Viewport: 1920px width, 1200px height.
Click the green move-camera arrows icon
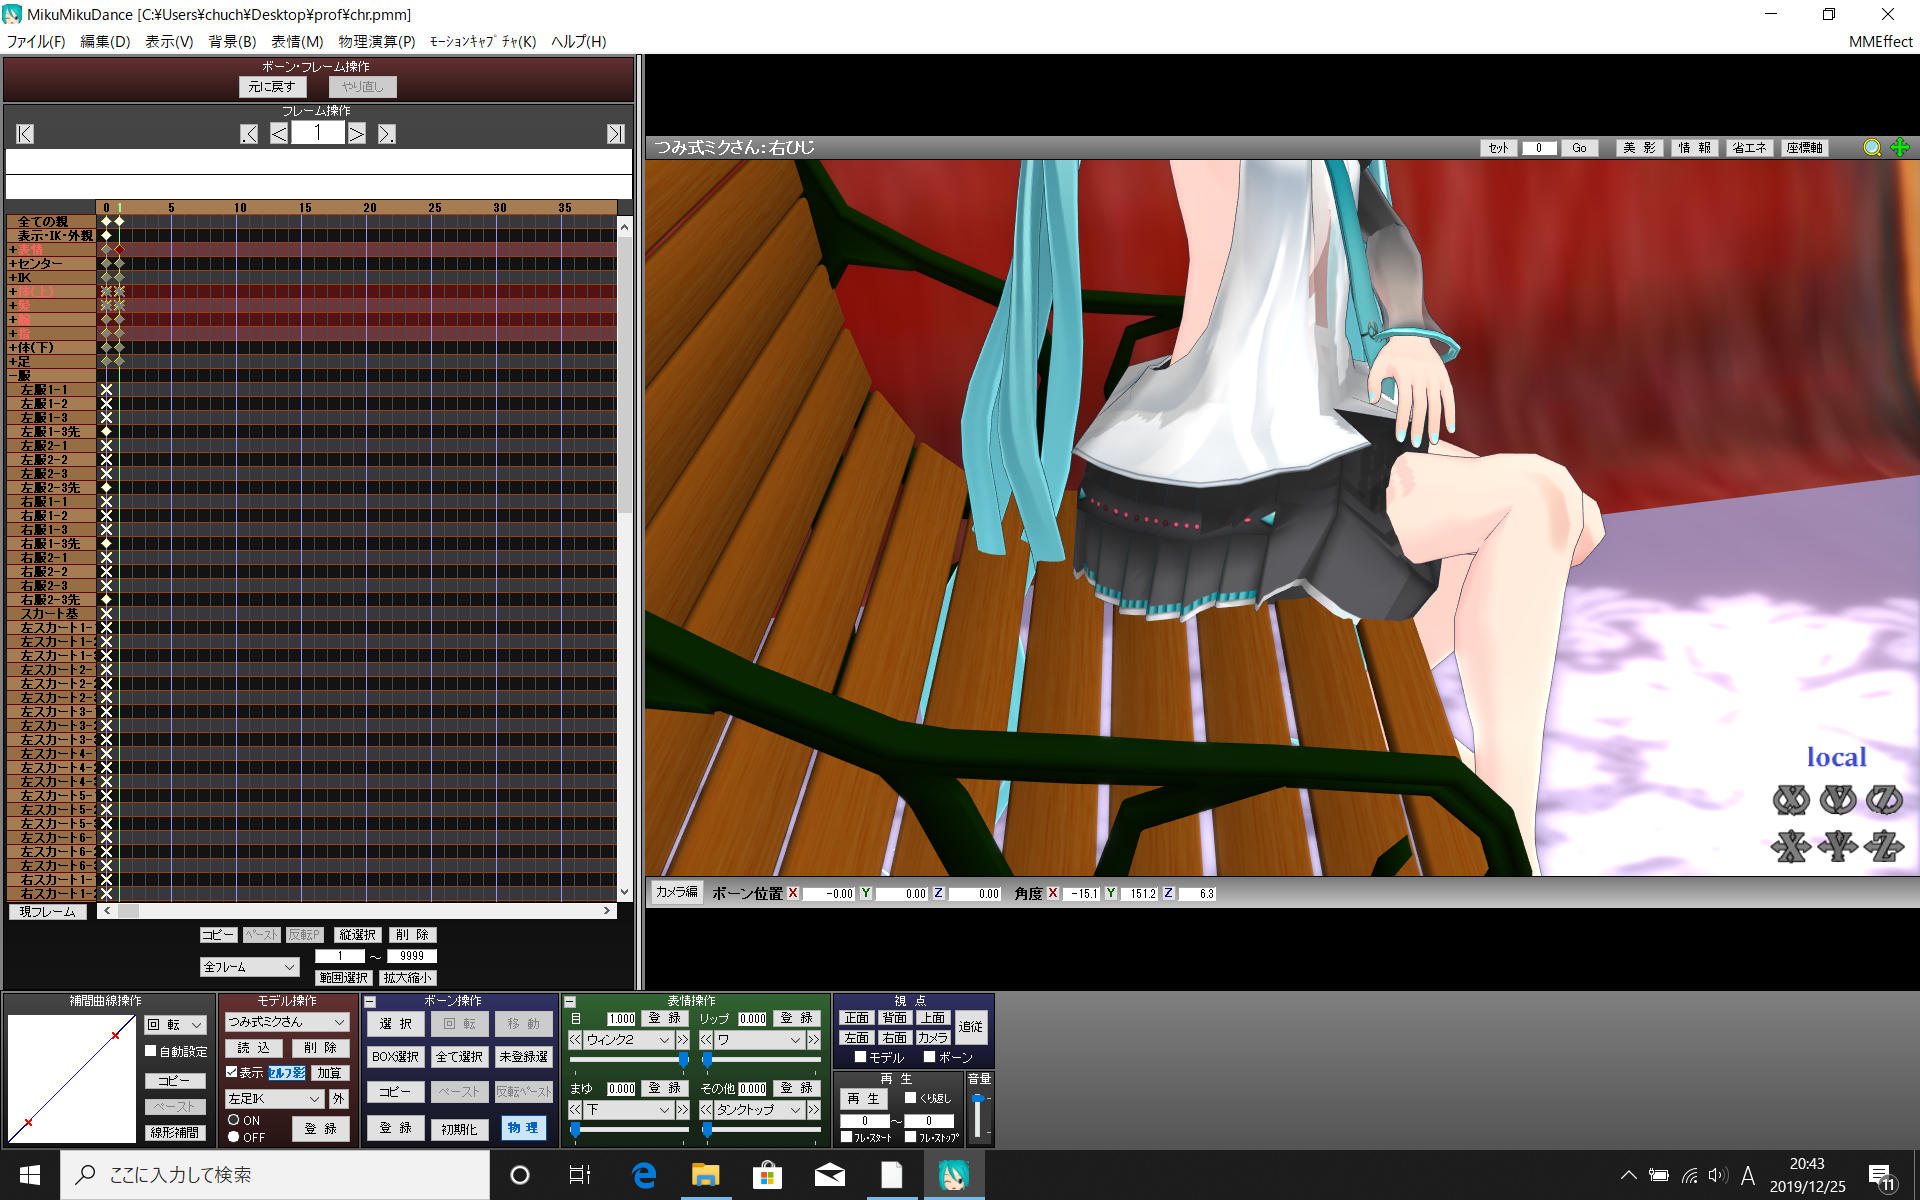1900,148
